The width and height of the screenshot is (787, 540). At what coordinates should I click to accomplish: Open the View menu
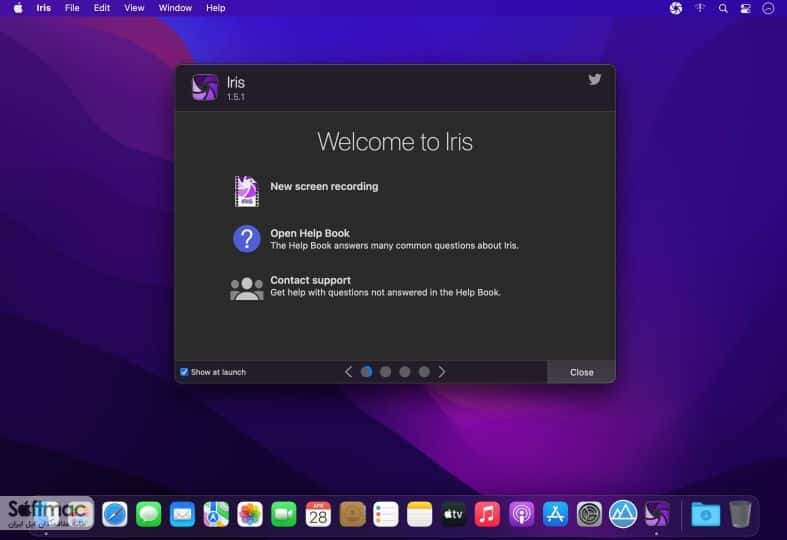(x=134, y=8)
